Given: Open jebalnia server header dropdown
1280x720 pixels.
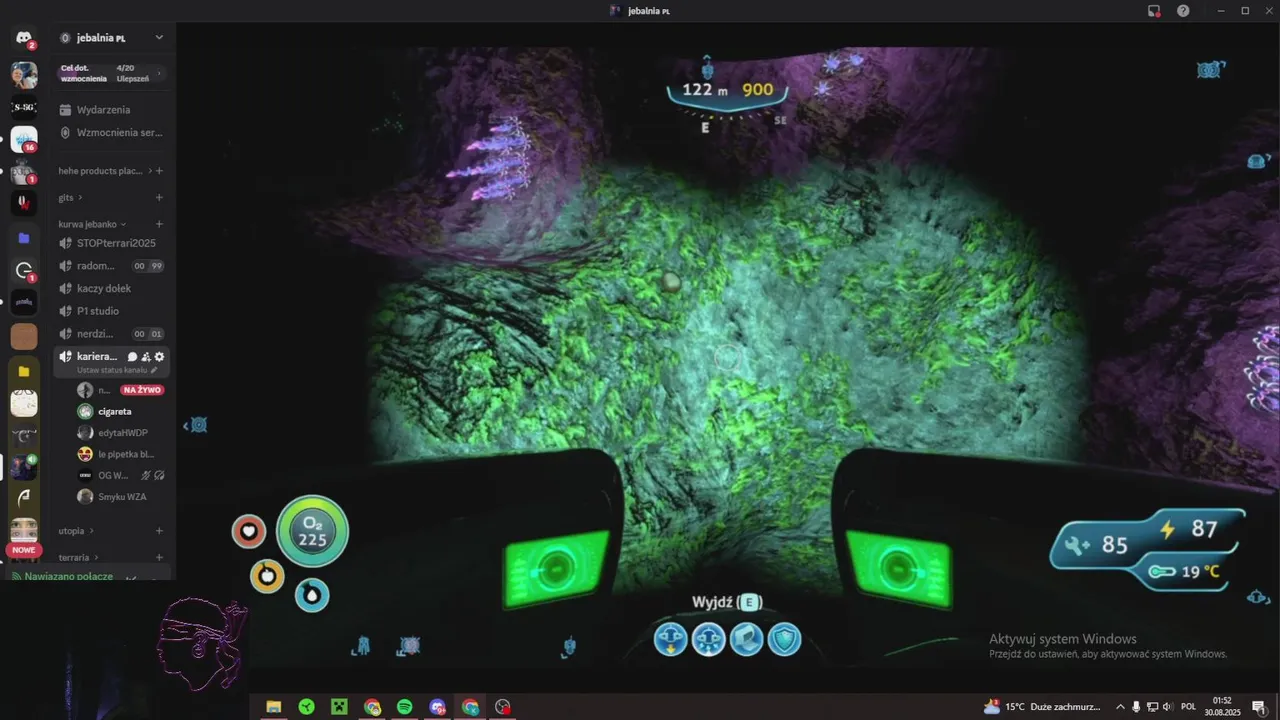Looking at the screenshot, I should point(112,38).
